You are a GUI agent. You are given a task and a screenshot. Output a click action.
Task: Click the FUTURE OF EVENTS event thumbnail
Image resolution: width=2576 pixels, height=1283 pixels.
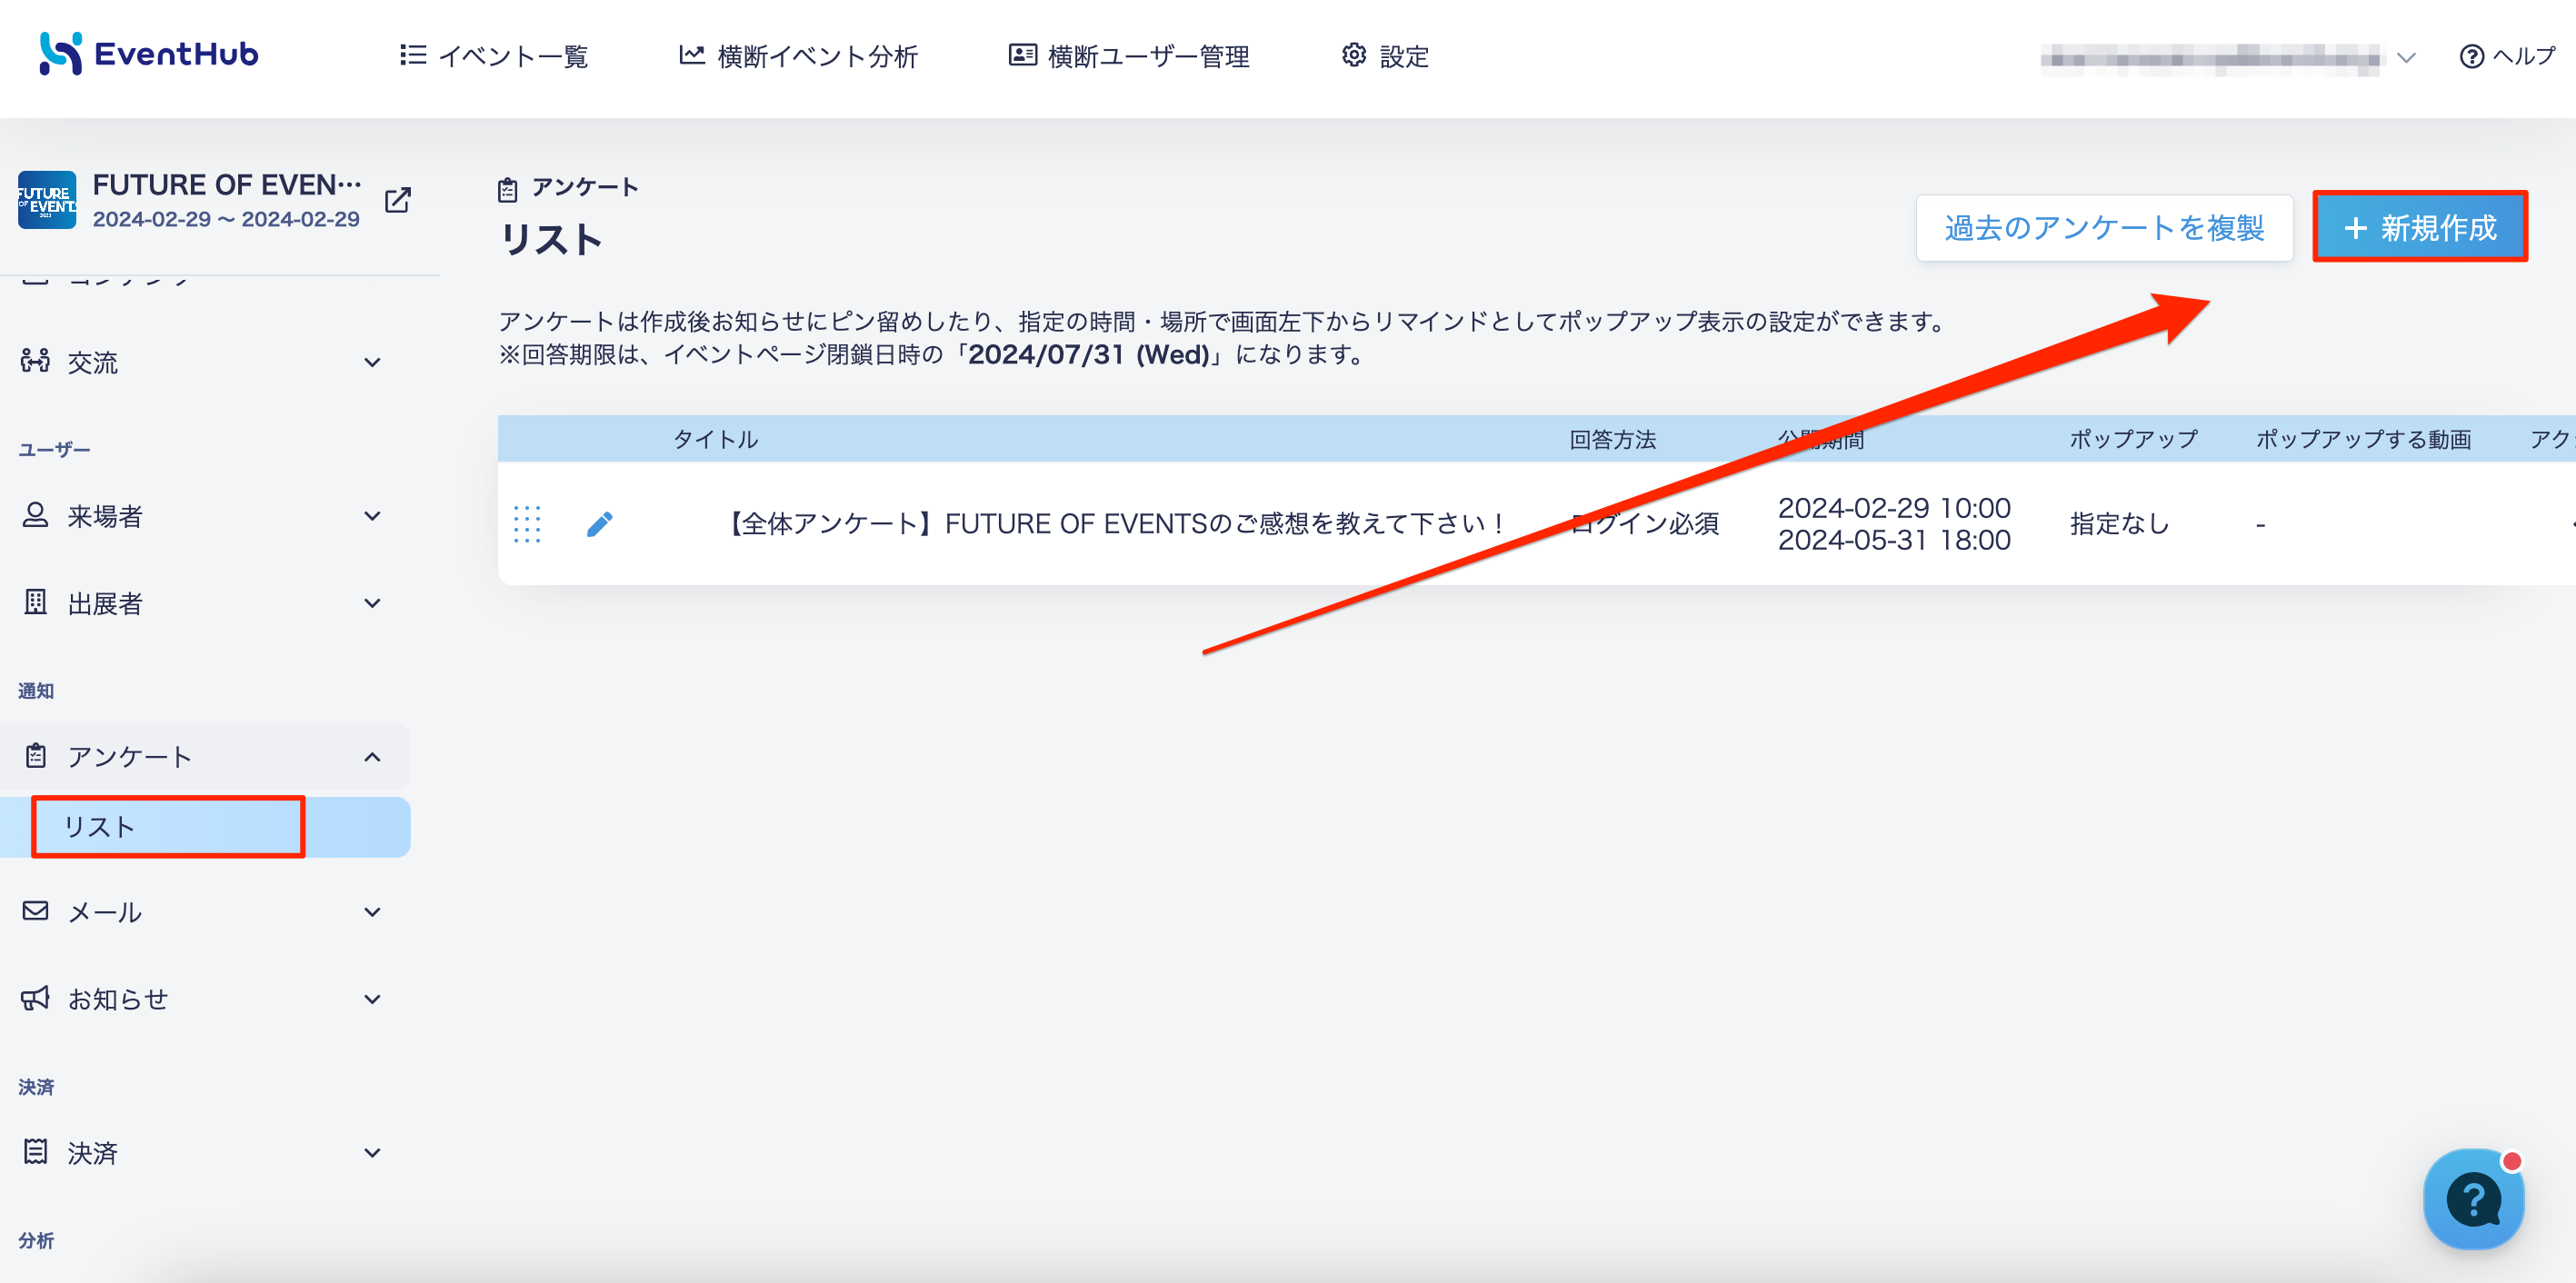click(46, 200)
